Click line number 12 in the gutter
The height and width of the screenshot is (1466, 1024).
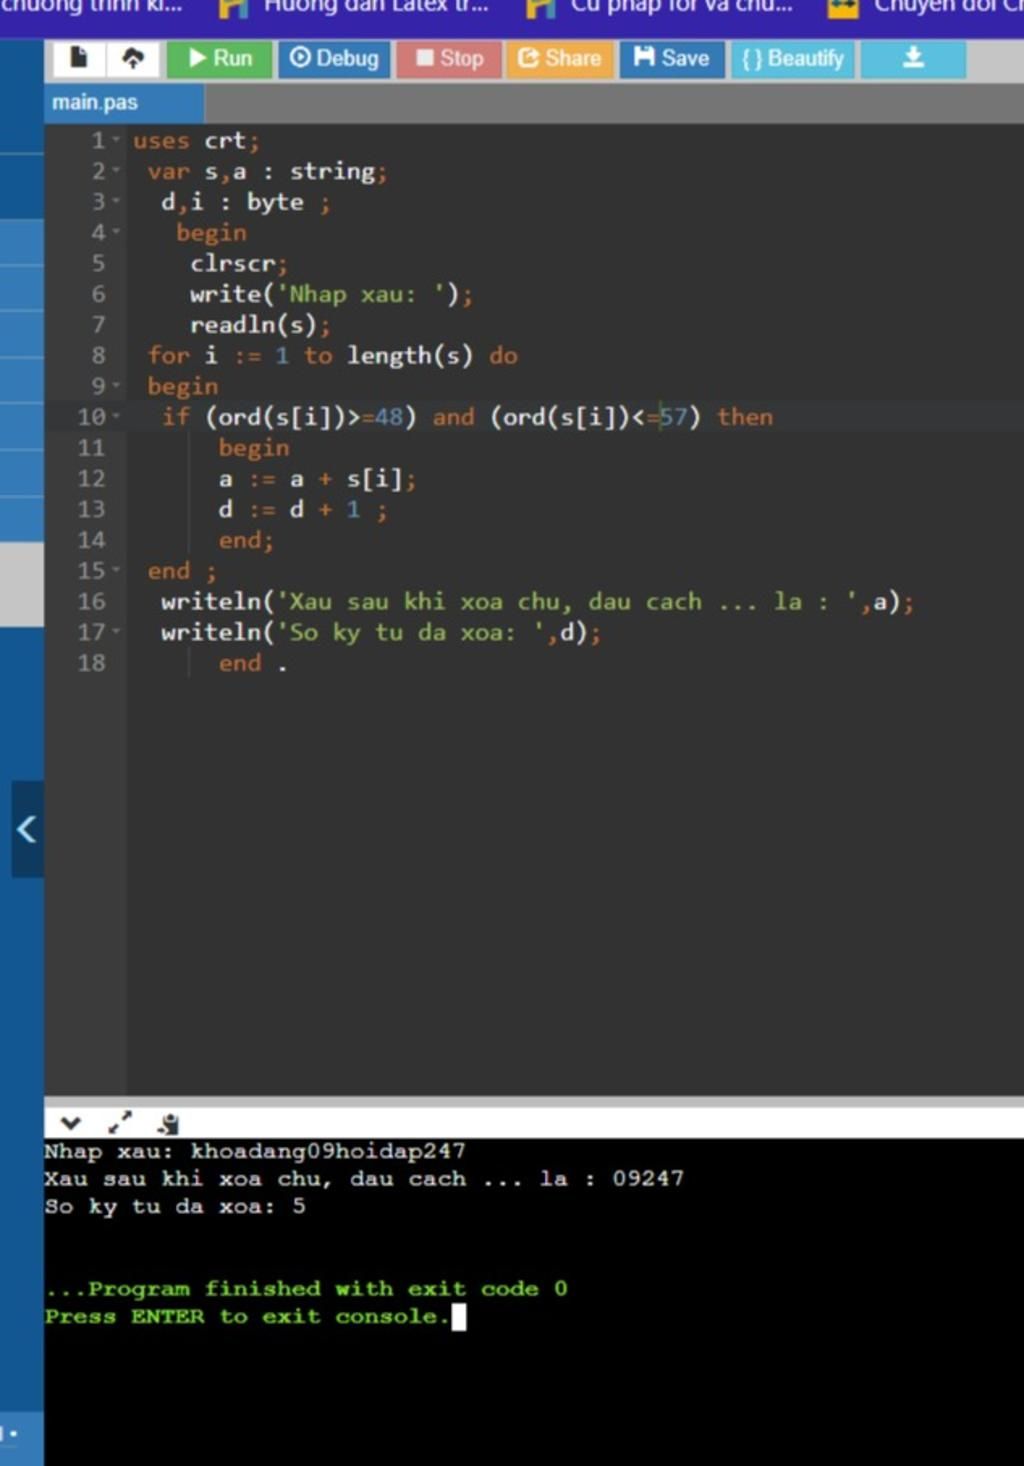[x=91, y=479]
